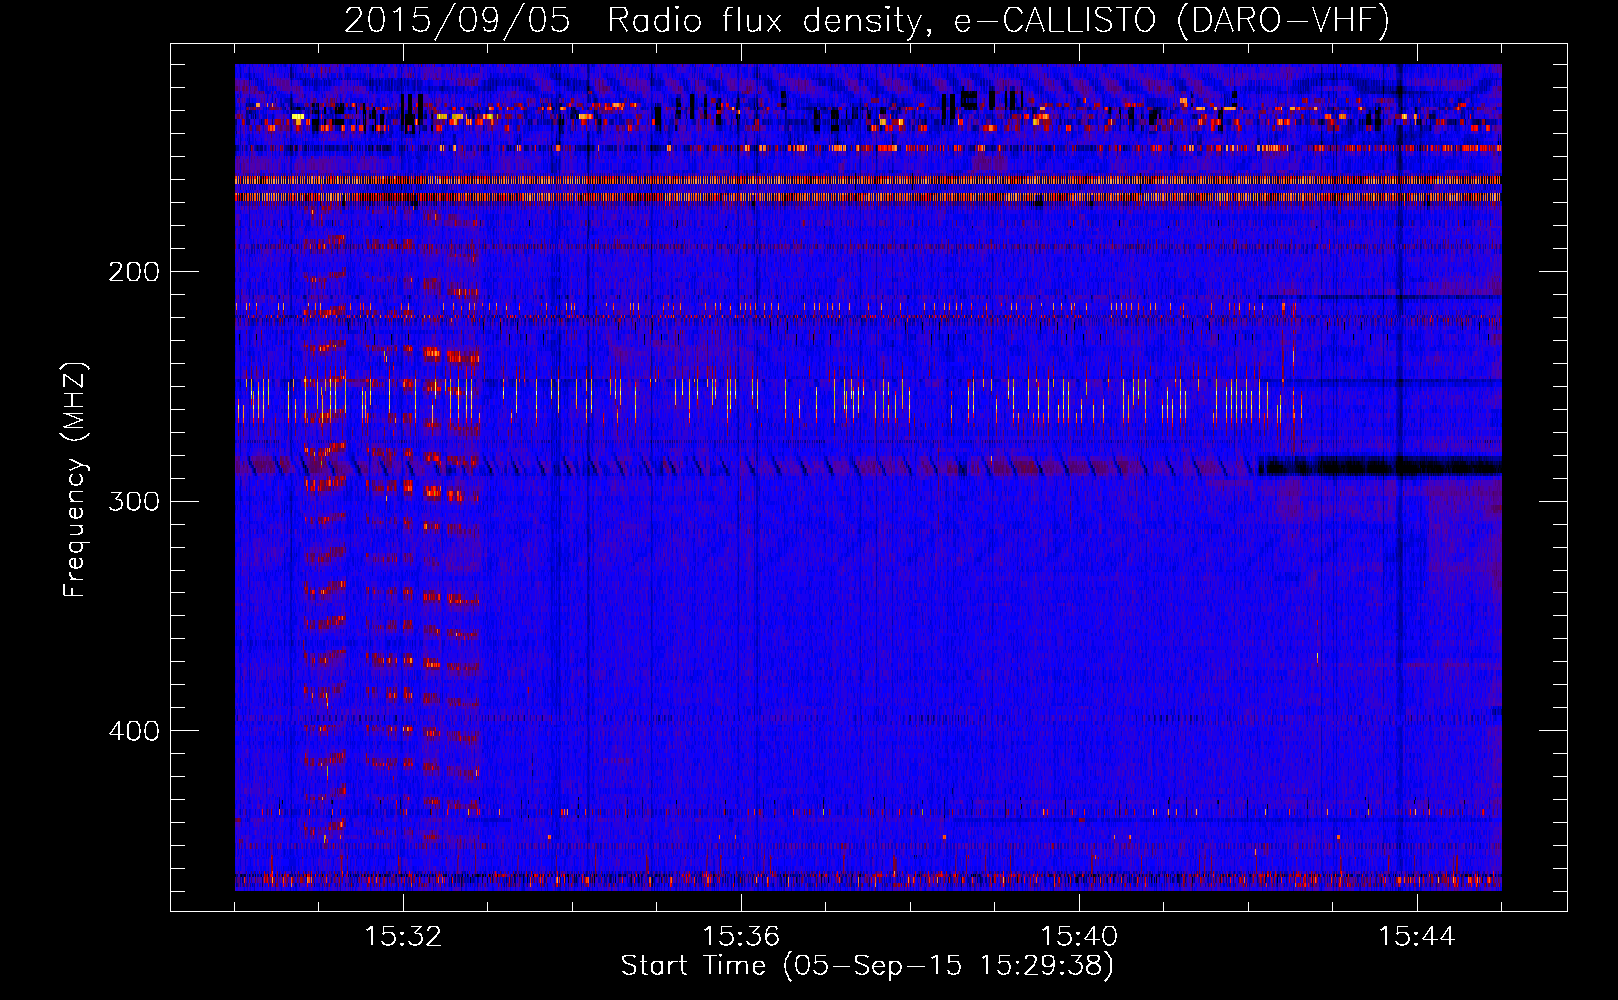Select the 400 frequency axis label
The height and width of the screenshot is (1000, 1618).
134,731
